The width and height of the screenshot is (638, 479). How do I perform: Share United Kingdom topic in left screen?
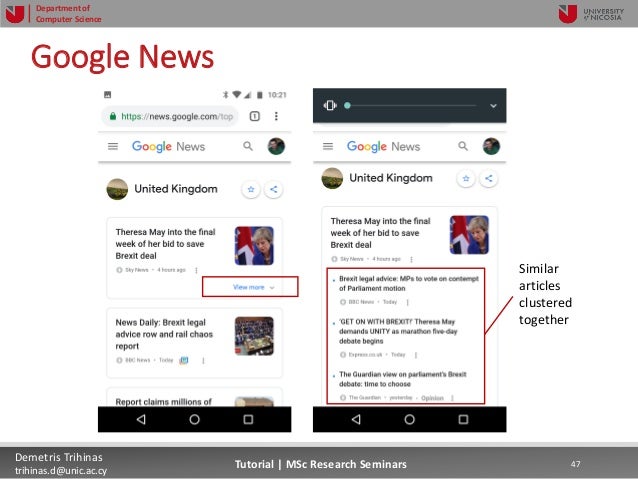pos(274,189)
